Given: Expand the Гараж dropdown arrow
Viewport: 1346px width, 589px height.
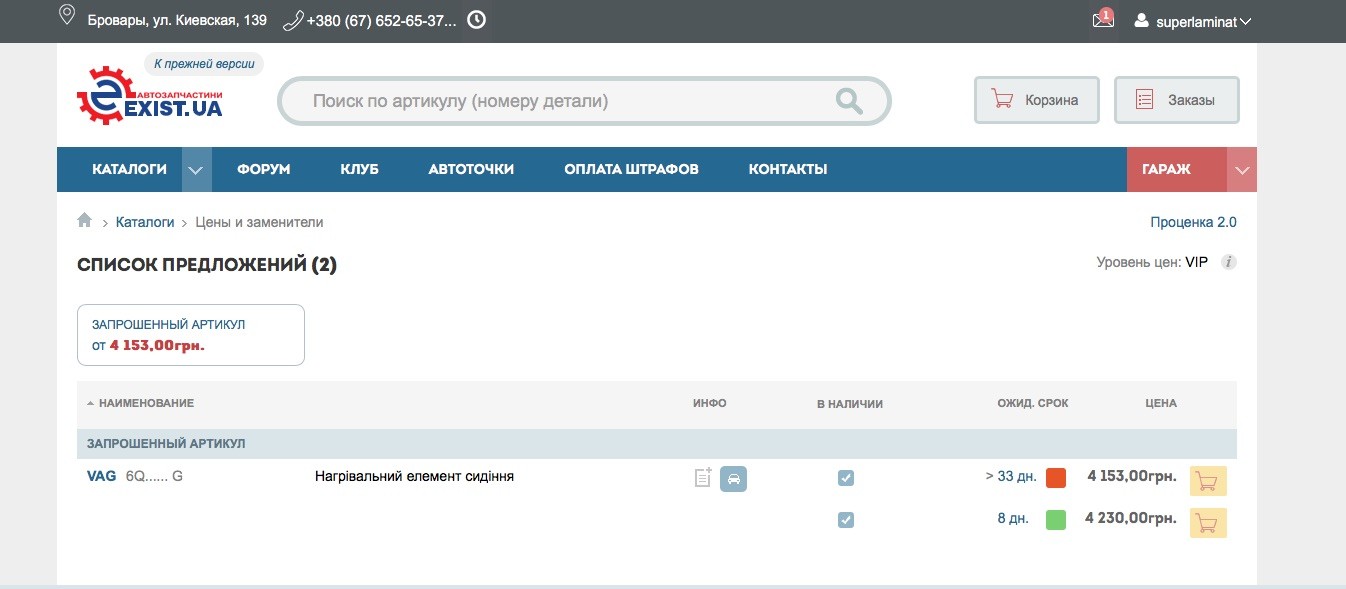Looking at the screenshot, I should click(1242, 170).
